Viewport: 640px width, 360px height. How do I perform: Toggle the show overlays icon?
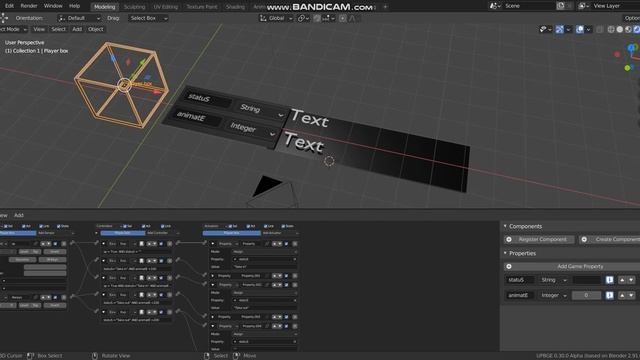(x=580, y=29)
